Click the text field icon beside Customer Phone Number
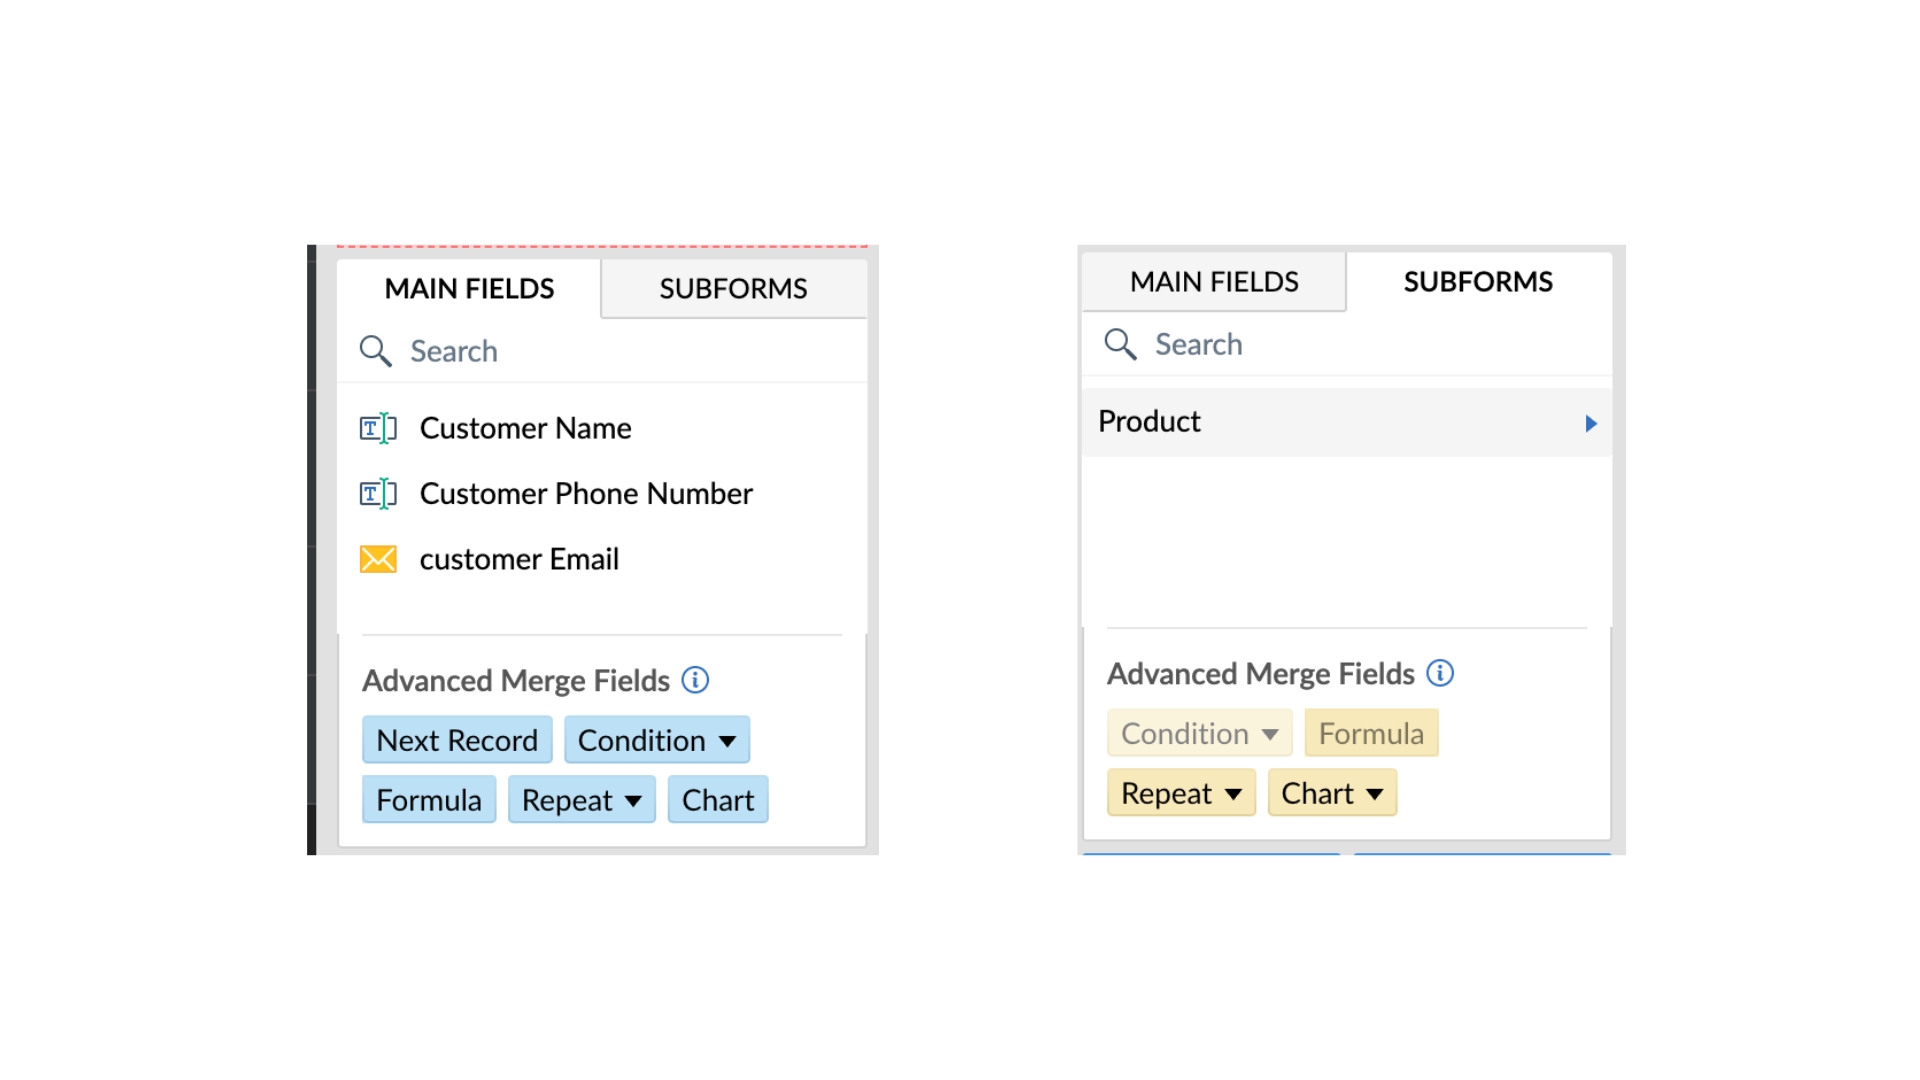 click(378, 494)
